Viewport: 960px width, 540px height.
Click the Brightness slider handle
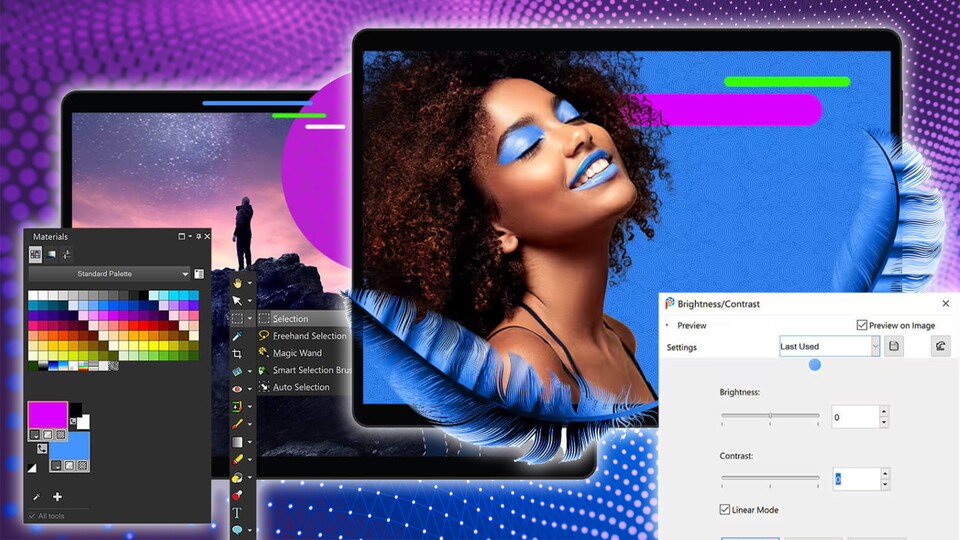pyautogui.click(x=770, y=415)
